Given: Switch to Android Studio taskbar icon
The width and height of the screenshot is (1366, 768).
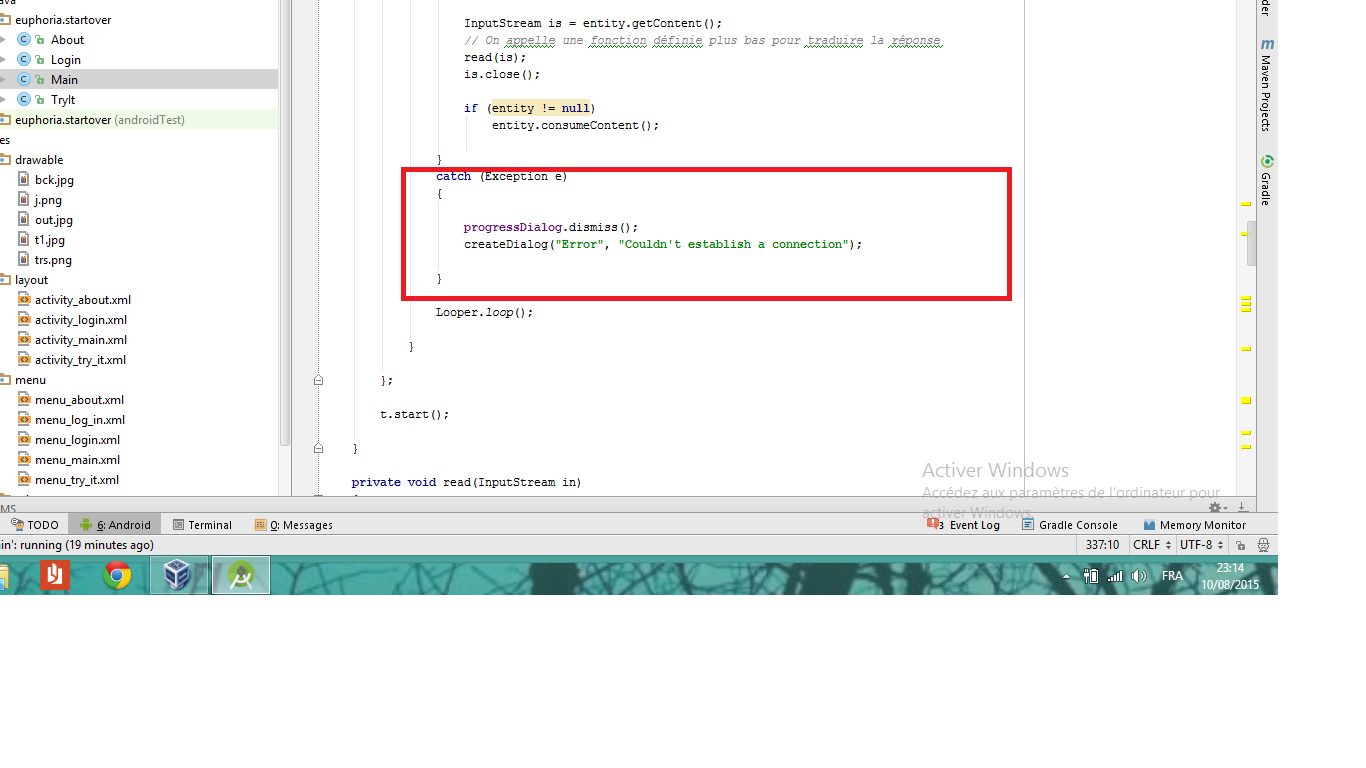Looking at the screenshot, I should 240,575.
